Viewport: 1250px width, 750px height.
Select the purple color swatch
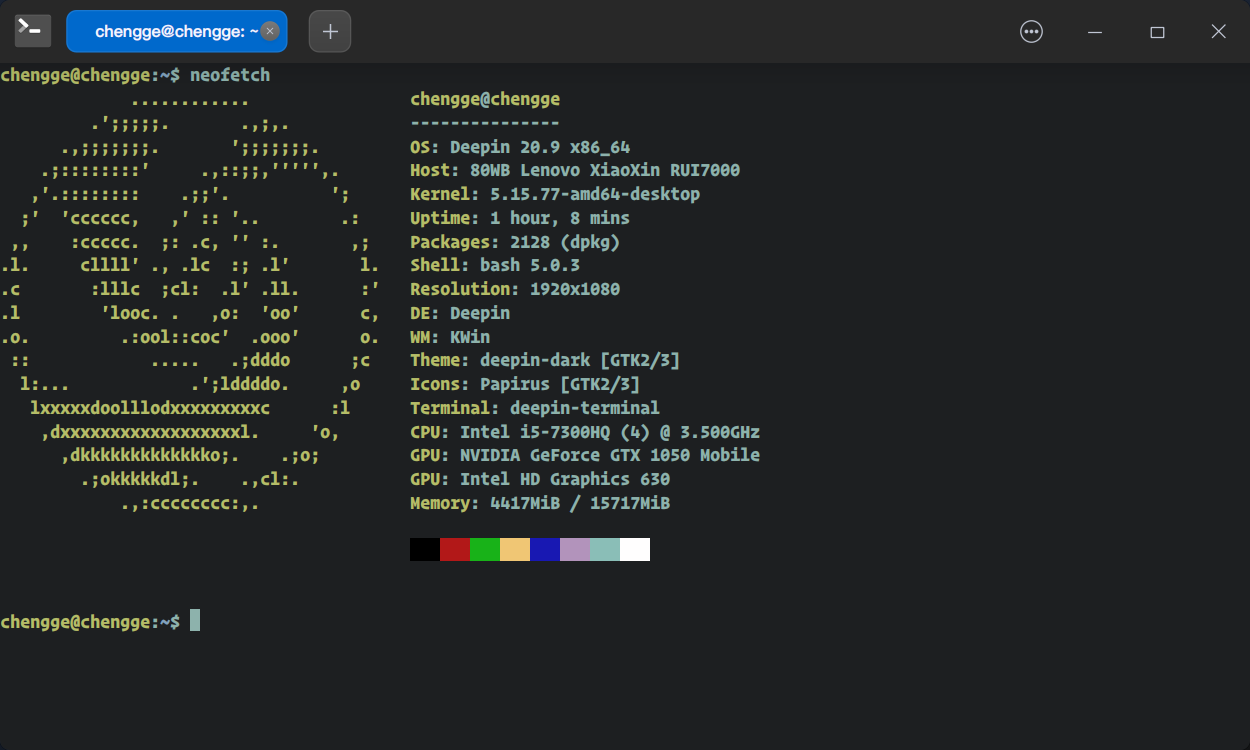573,549
